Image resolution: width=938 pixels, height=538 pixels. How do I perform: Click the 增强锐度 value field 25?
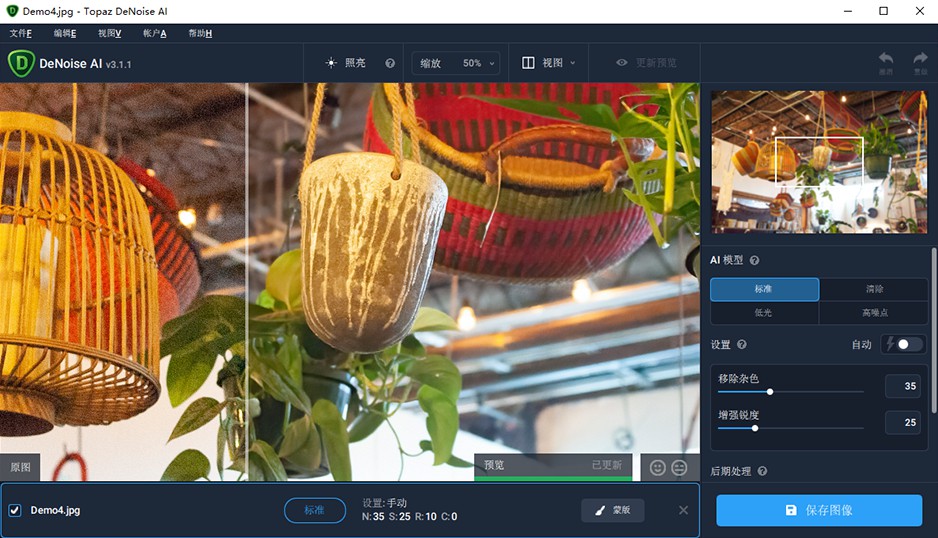903,423
